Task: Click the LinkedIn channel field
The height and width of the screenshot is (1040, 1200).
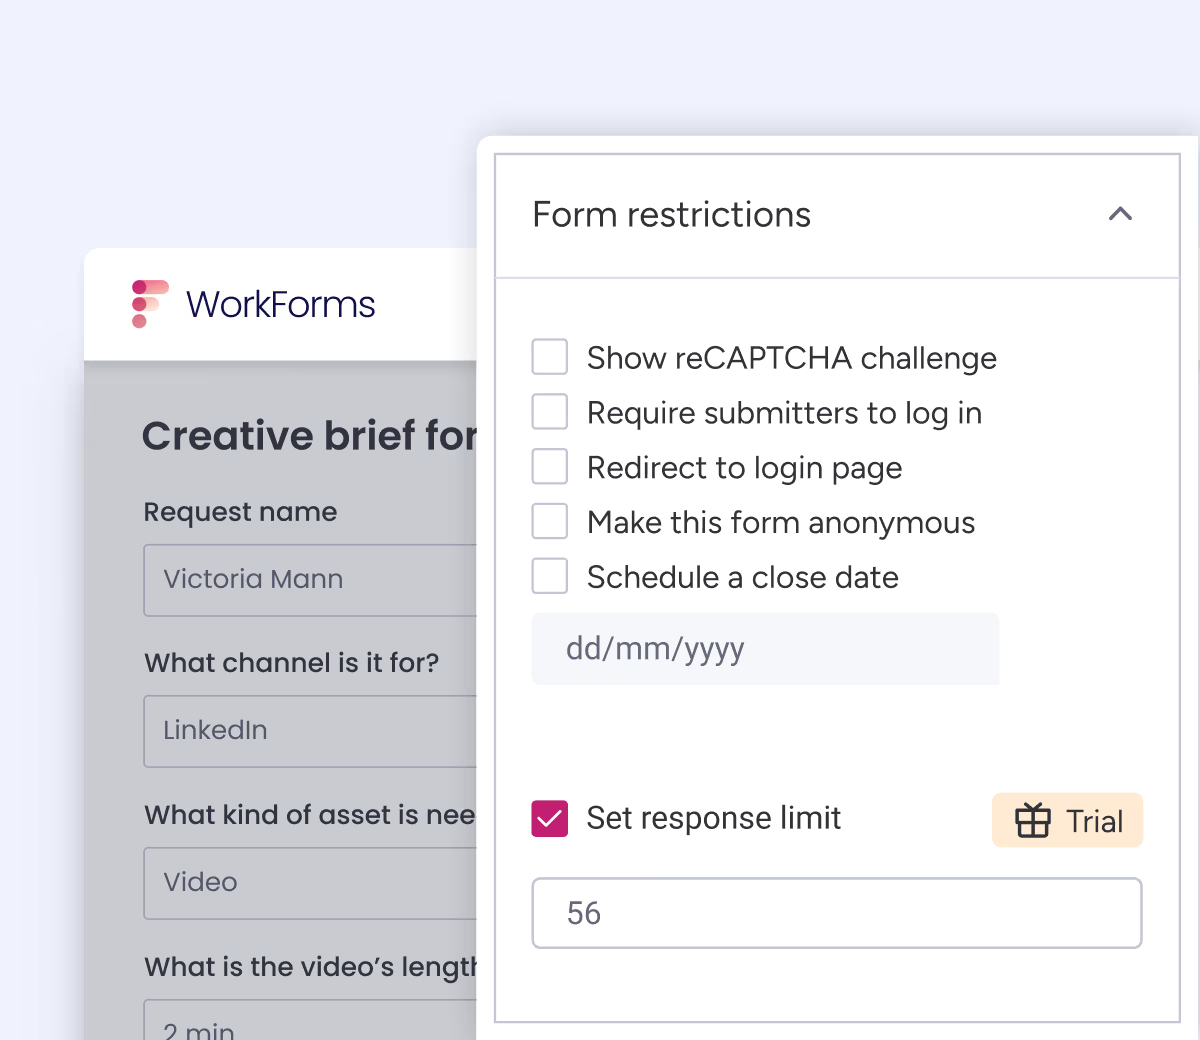Action: (311, 731)
